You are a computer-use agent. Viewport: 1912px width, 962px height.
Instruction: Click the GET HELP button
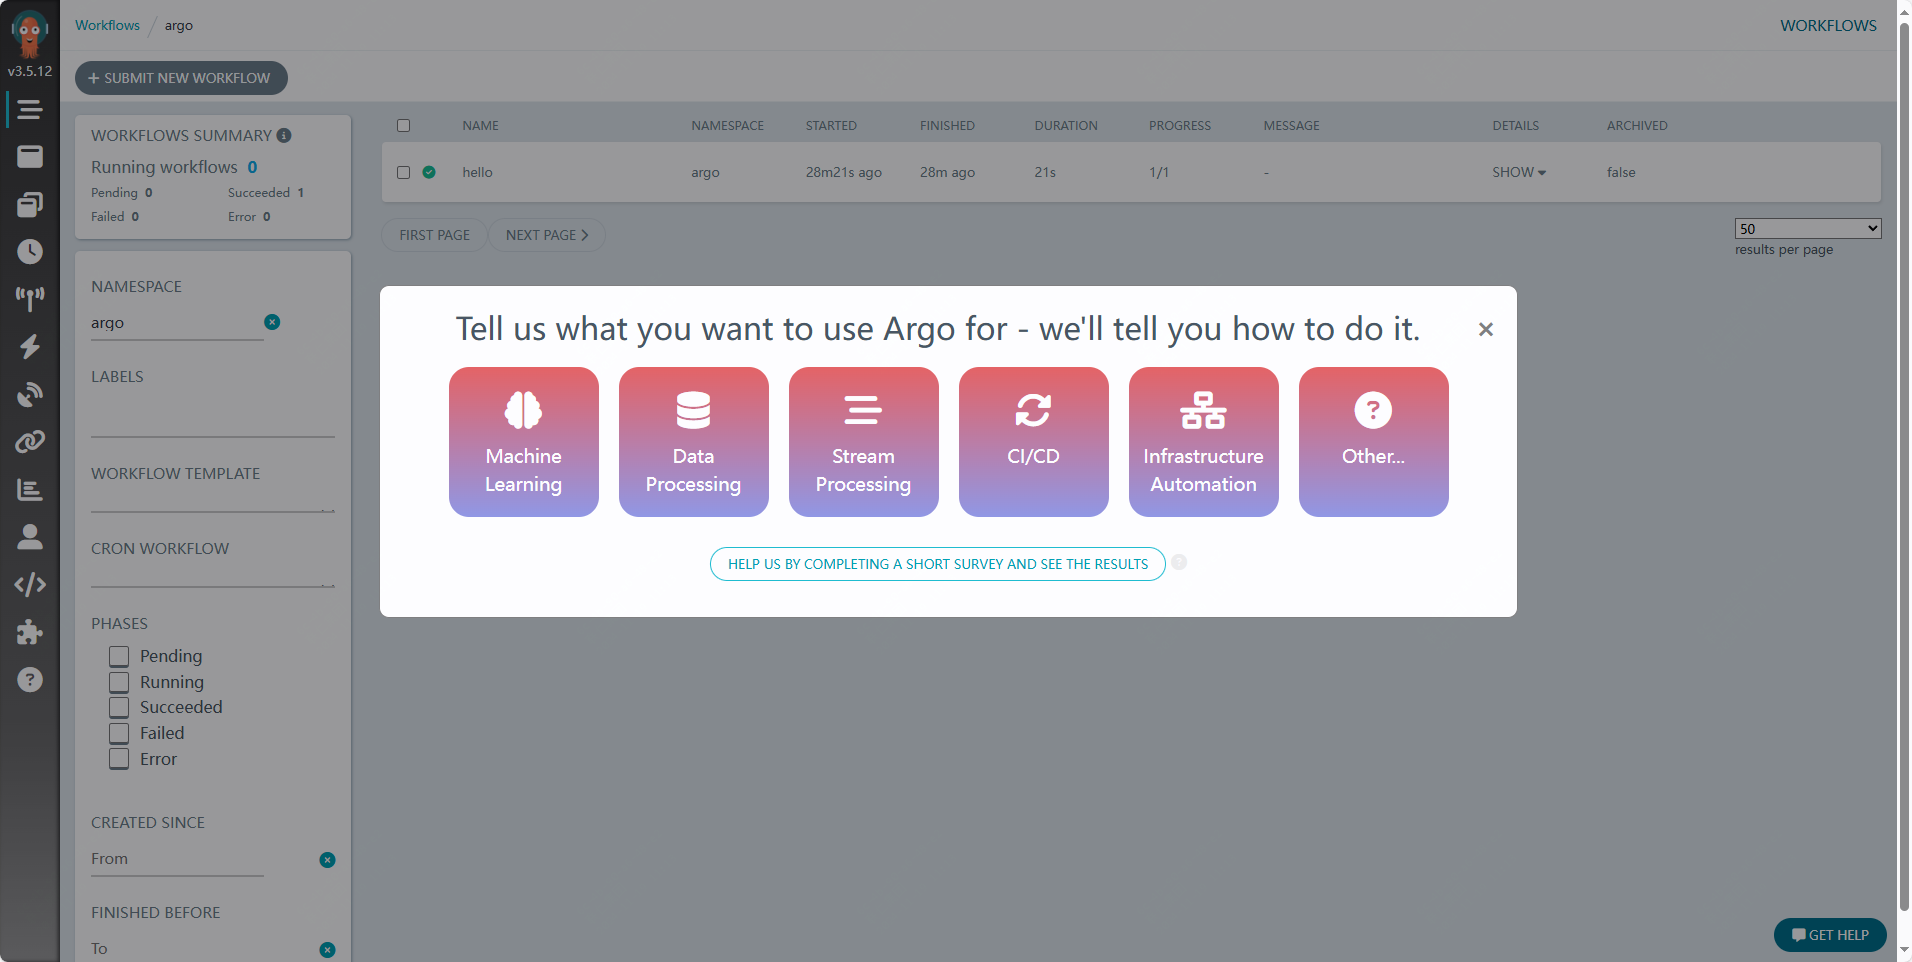point(1830,935)
